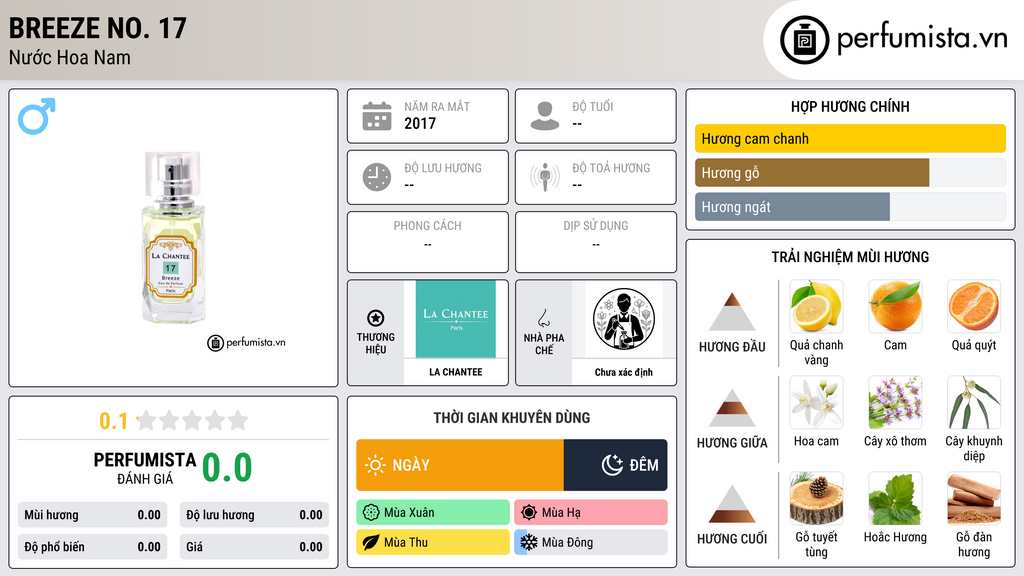Image resolution: width=1024 pixels, height=576 pixels.
Task: Open the La Chantee brand logo
Action: tap(456, 319)
